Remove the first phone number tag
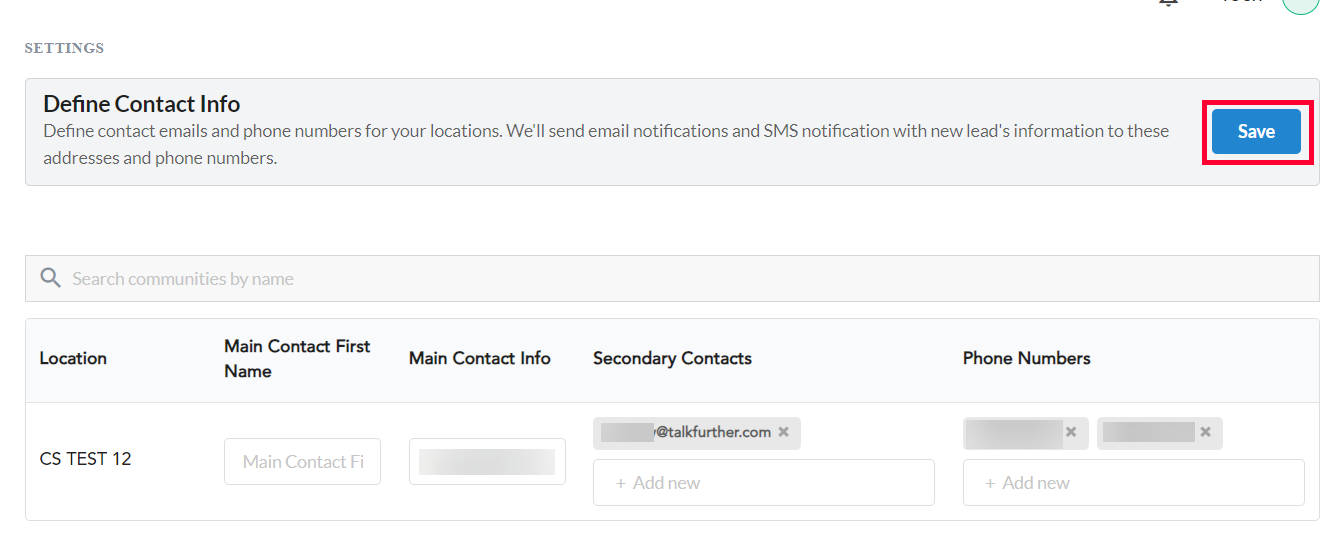This screenshot has width=1337, height=540. [x=1071, y=432]
